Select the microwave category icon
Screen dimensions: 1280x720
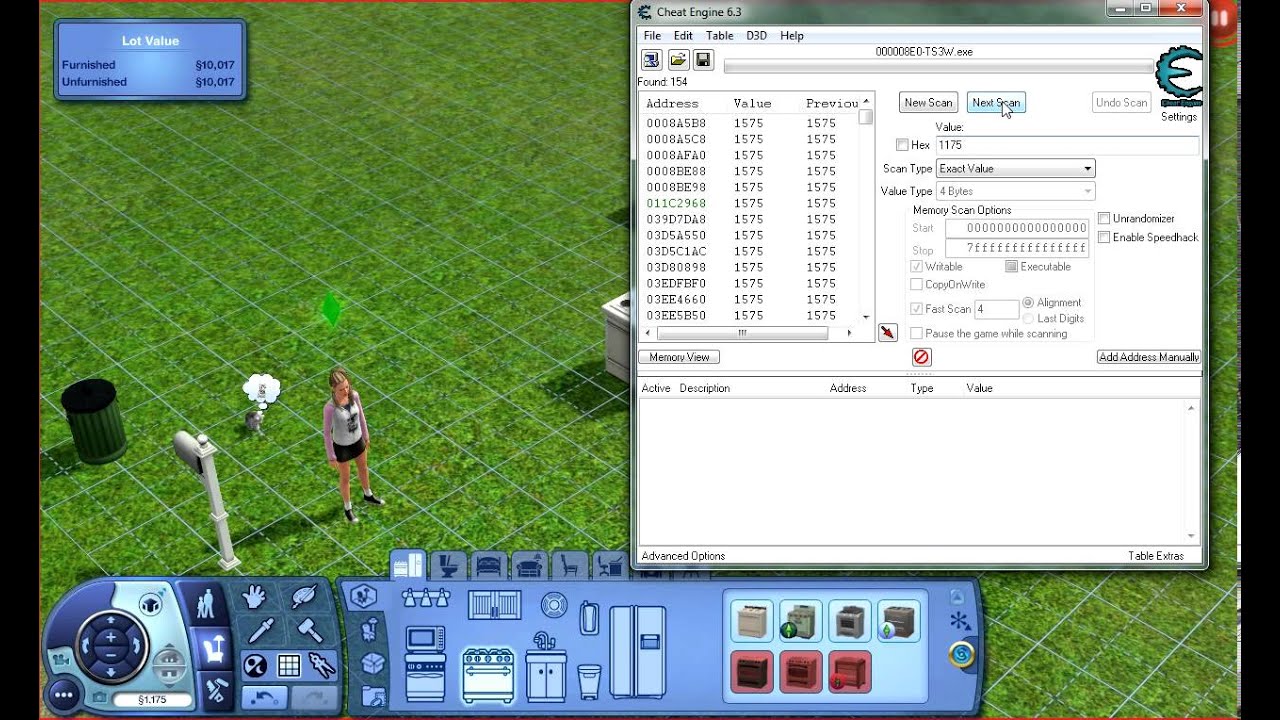point(425,637)
